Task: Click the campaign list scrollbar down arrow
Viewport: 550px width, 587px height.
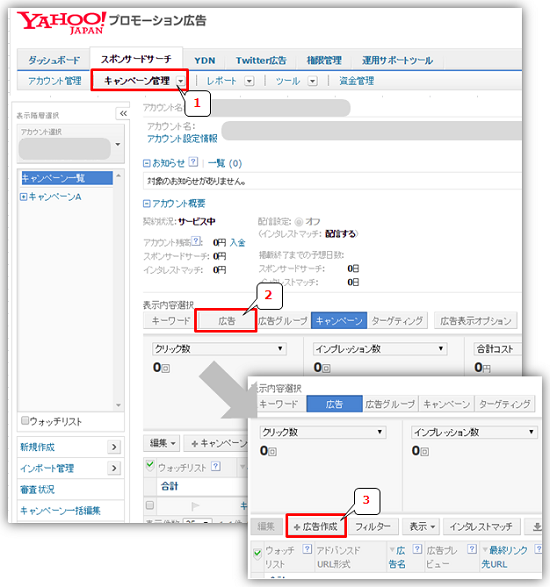Action: [x=118, y=405]
